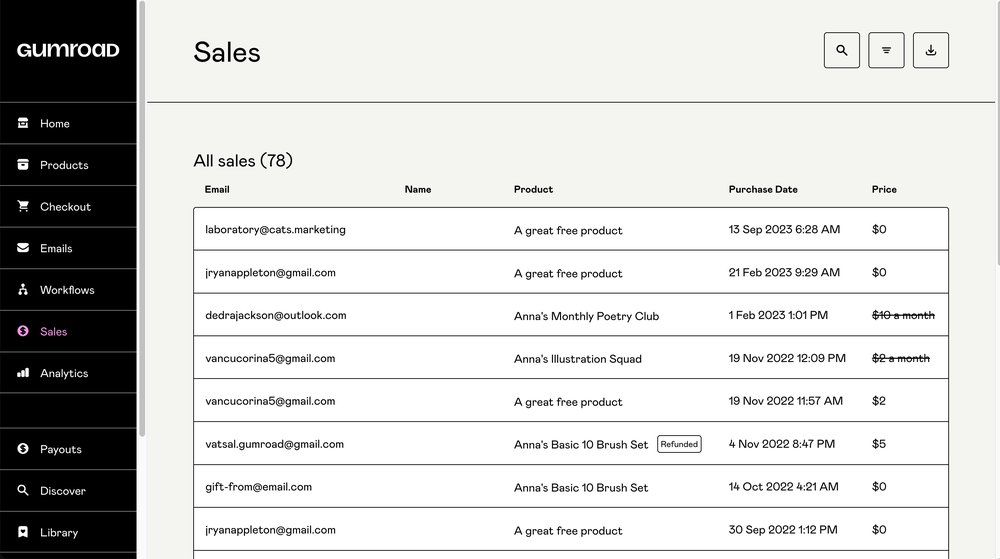Open the sales search button
The image size is (1000, 559).
[841, 50]
